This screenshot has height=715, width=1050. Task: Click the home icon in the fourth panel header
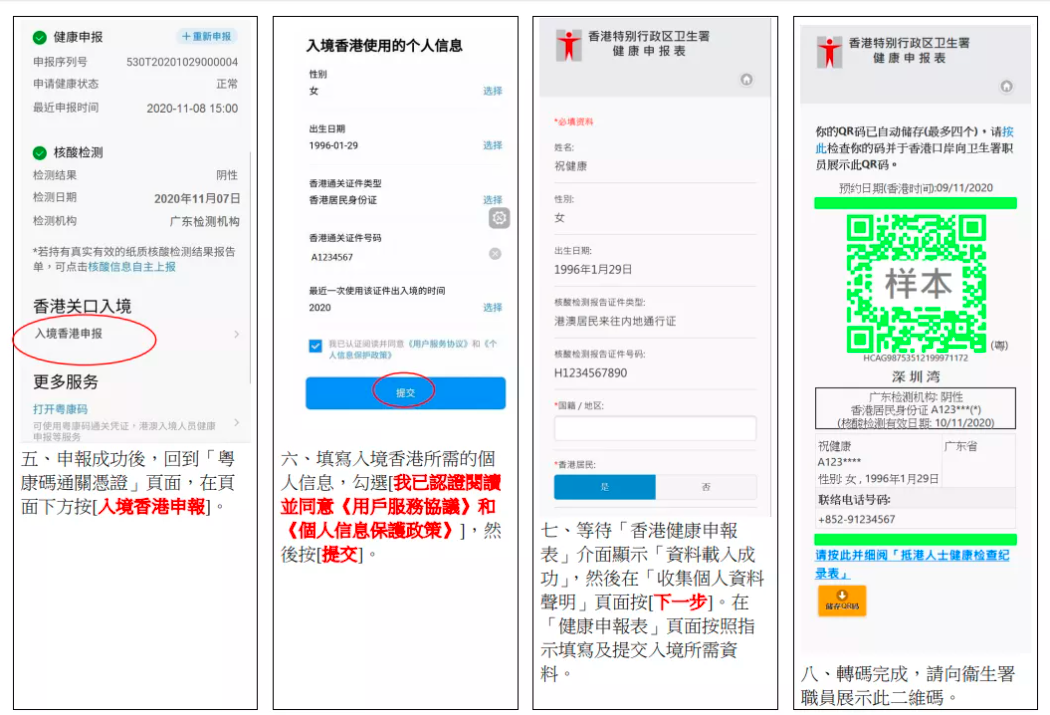pos(1006,86)
